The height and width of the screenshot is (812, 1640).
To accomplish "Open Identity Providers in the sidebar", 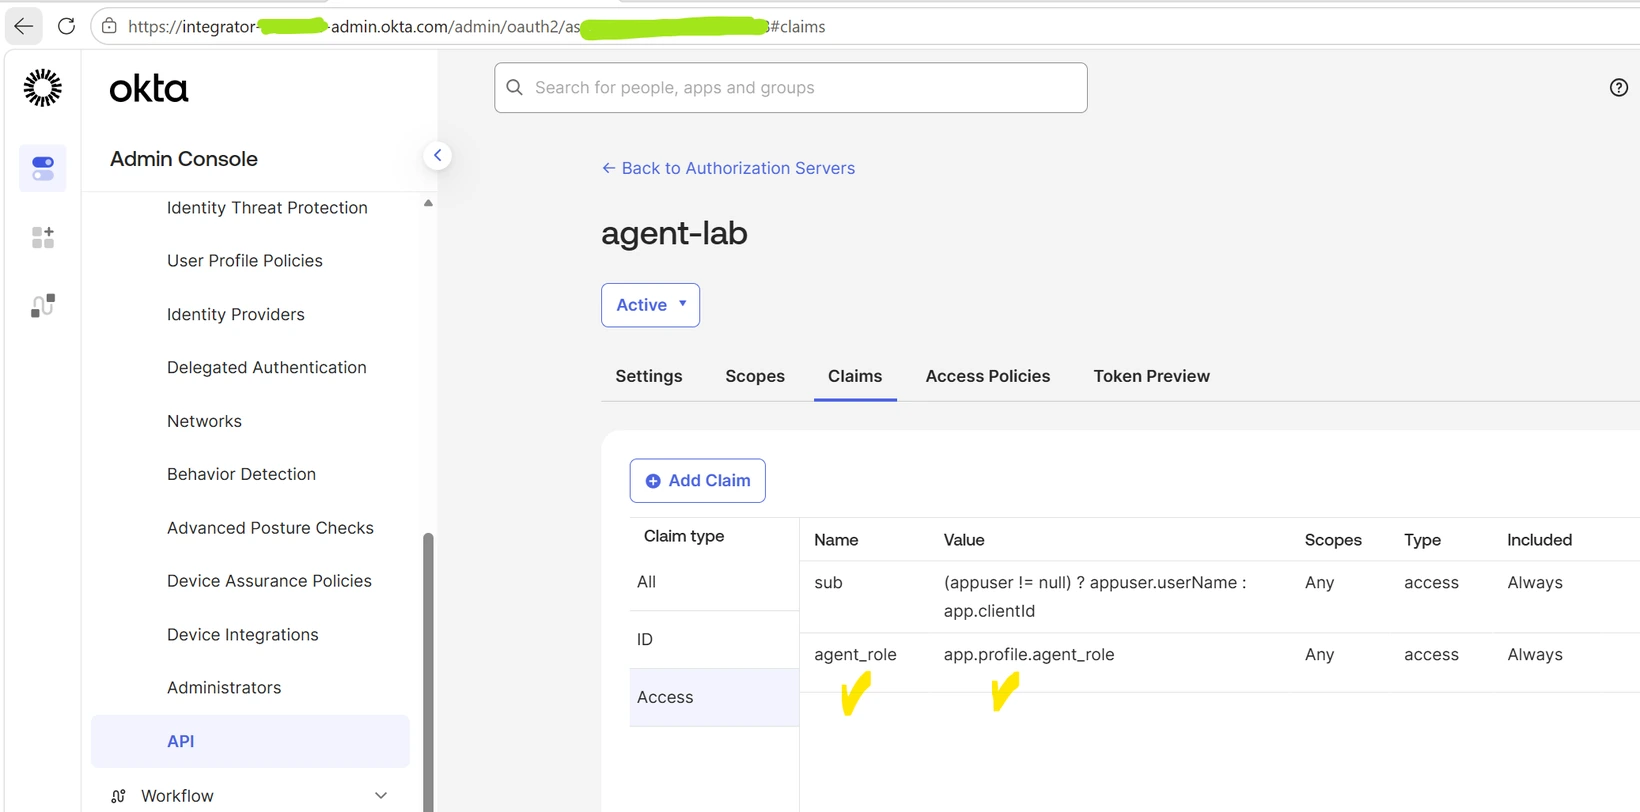I will [x=236, y=314].
